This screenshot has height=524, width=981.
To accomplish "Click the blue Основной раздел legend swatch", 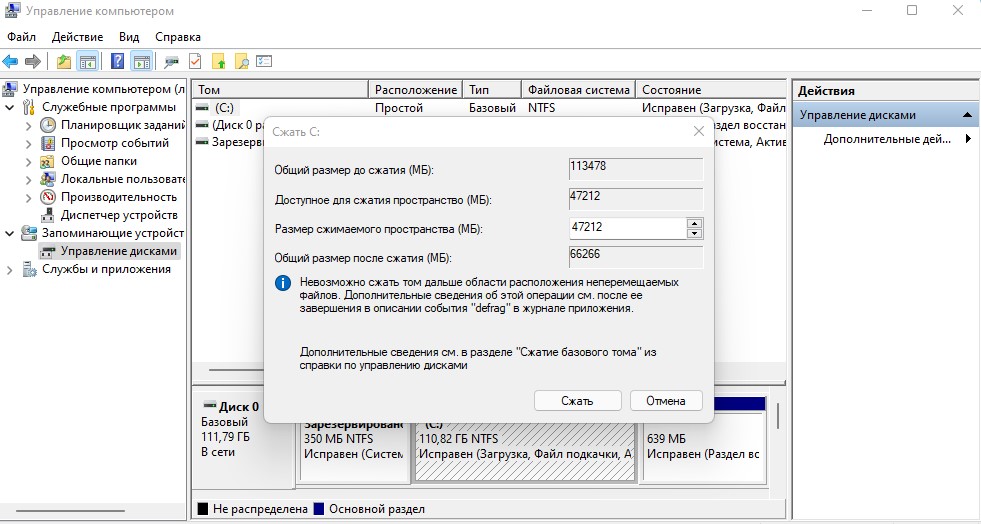I will click(318, 509).
